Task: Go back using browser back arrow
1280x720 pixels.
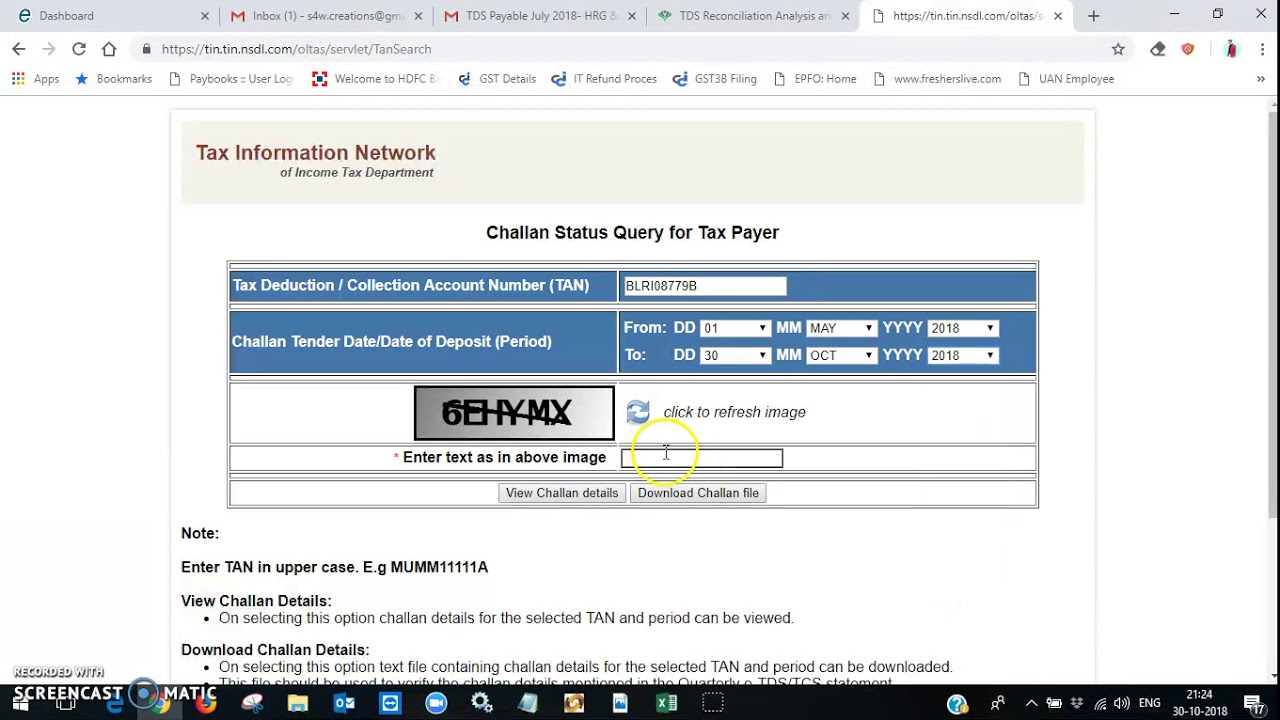Action: (x=19, y=49)
